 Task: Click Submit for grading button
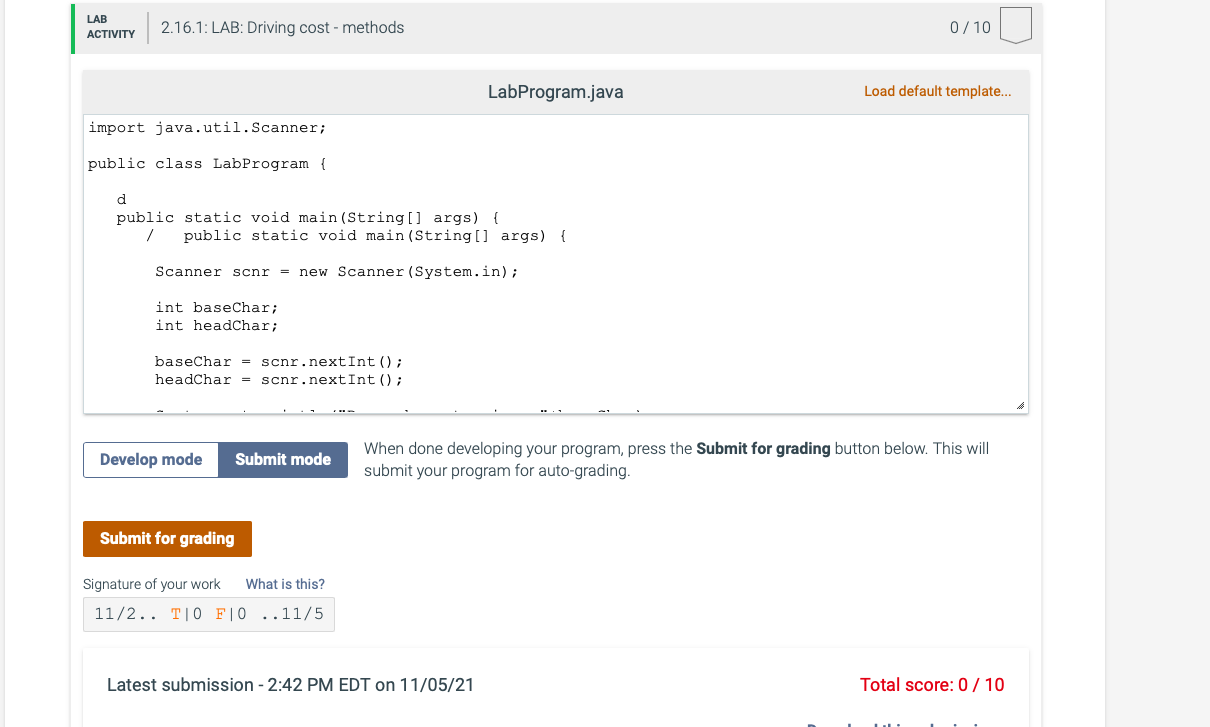tap(167, 539)
